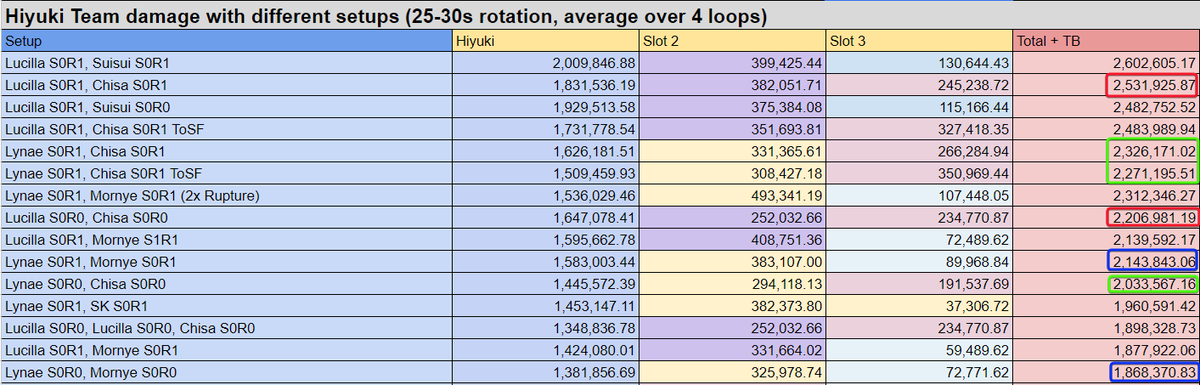Image resolution: width=1200 pixels, height=385 pixels.
Task: Select total value 2,143,843.06
Action: 1106,261
